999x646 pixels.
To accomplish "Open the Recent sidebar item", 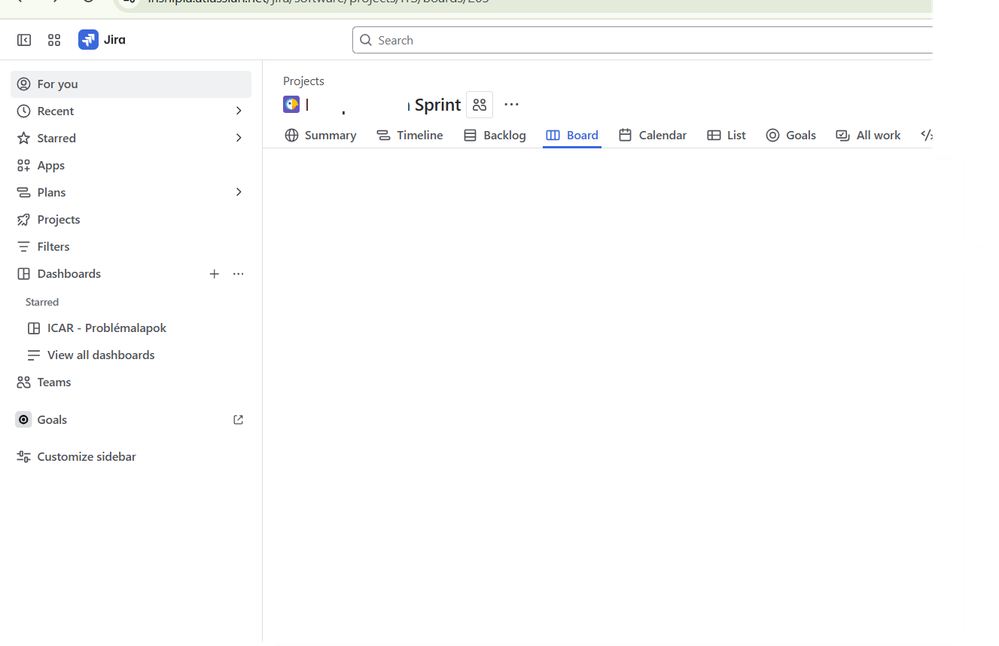I will coord(131,111).
